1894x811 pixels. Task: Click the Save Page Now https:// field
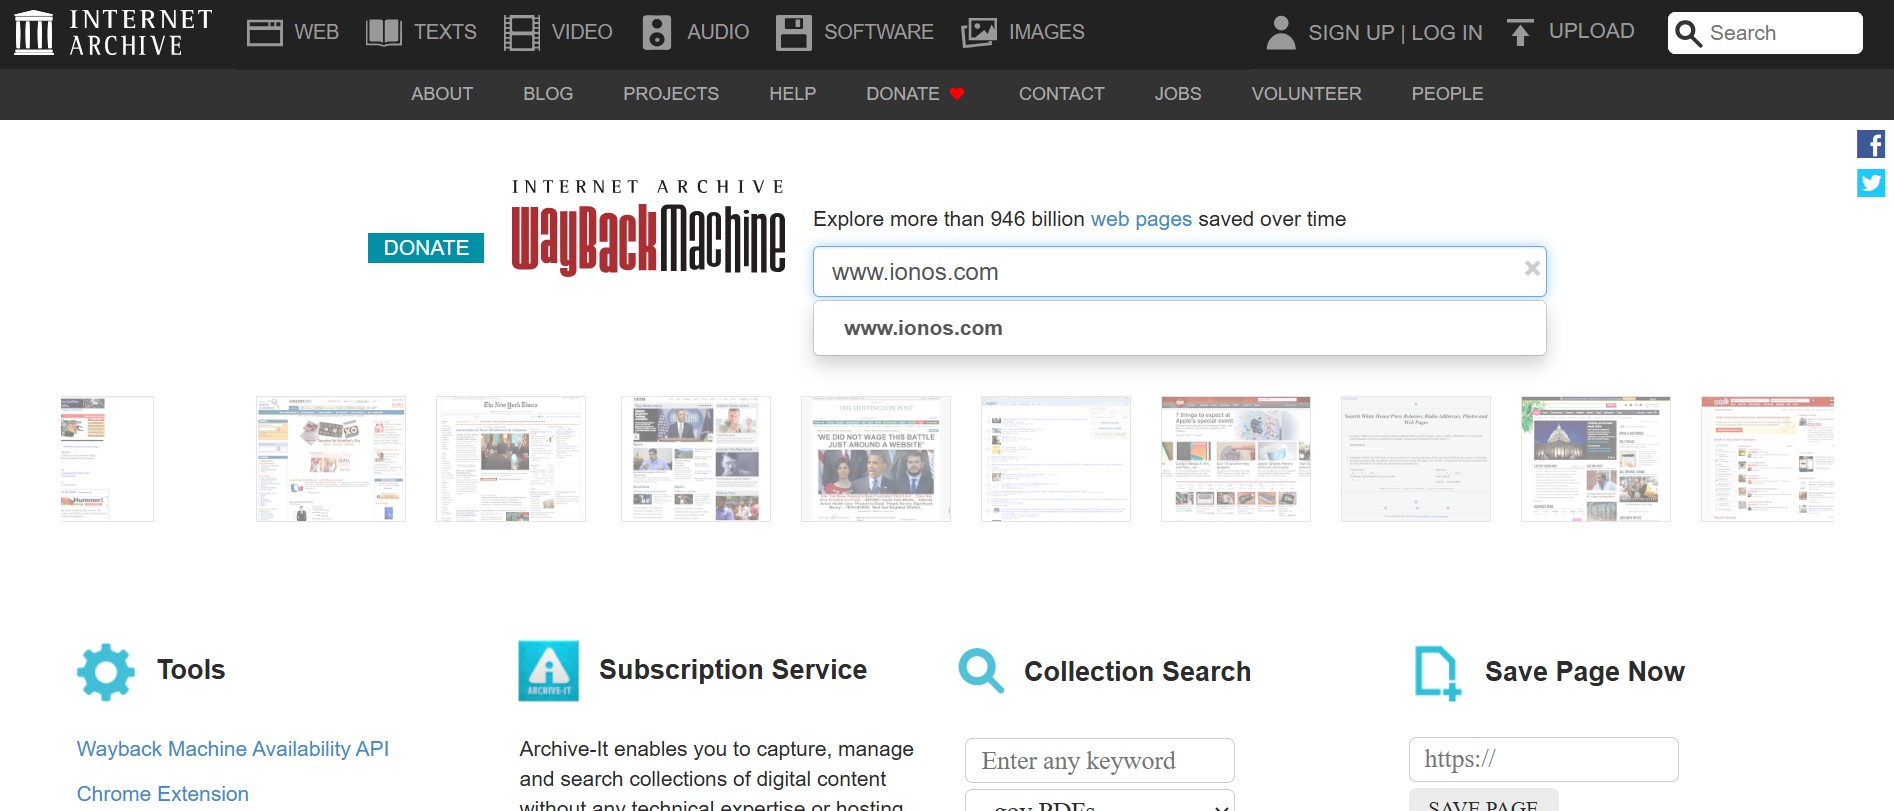point(1543,760)
